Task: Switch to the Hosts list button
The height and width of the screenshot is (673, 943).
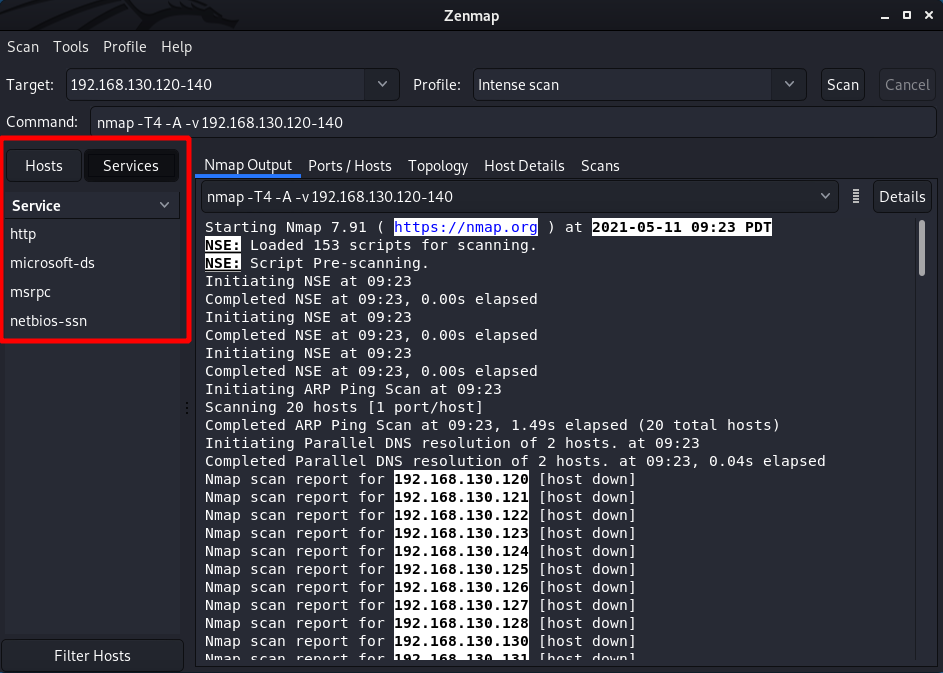Action: [x=44, y=165]
